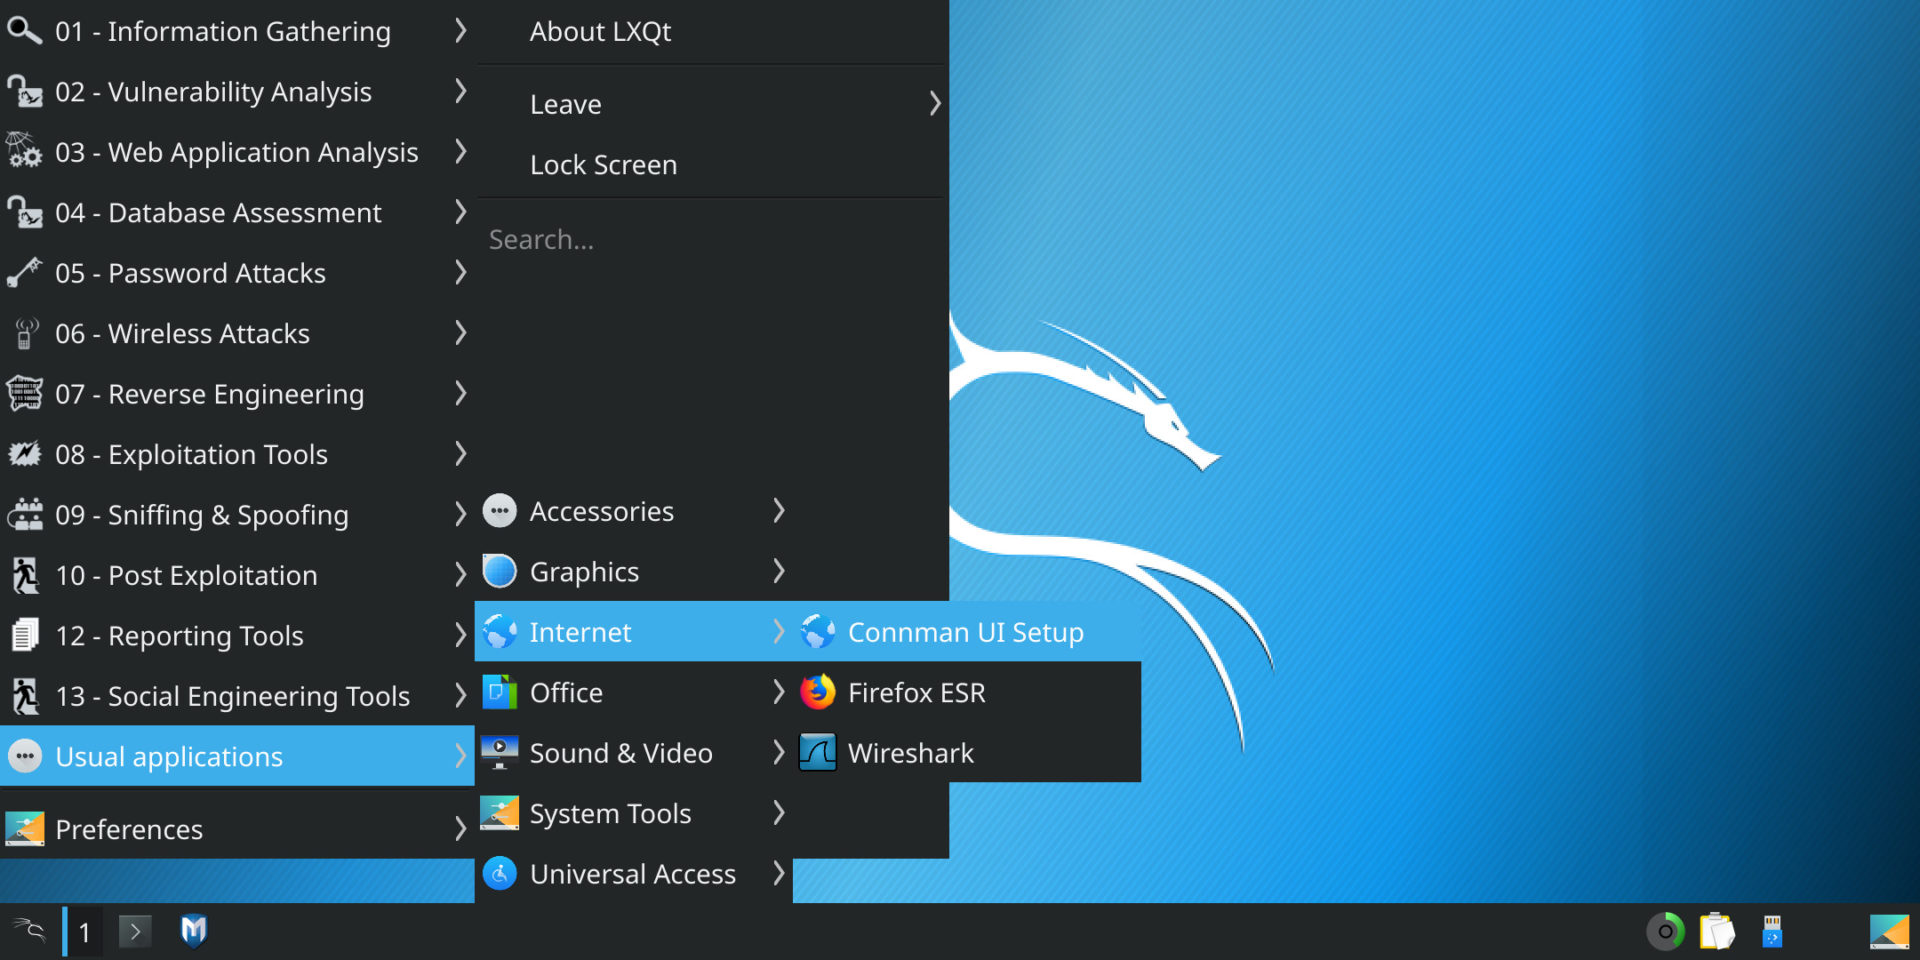Expand the Accessories submenu

coord(779,511)
